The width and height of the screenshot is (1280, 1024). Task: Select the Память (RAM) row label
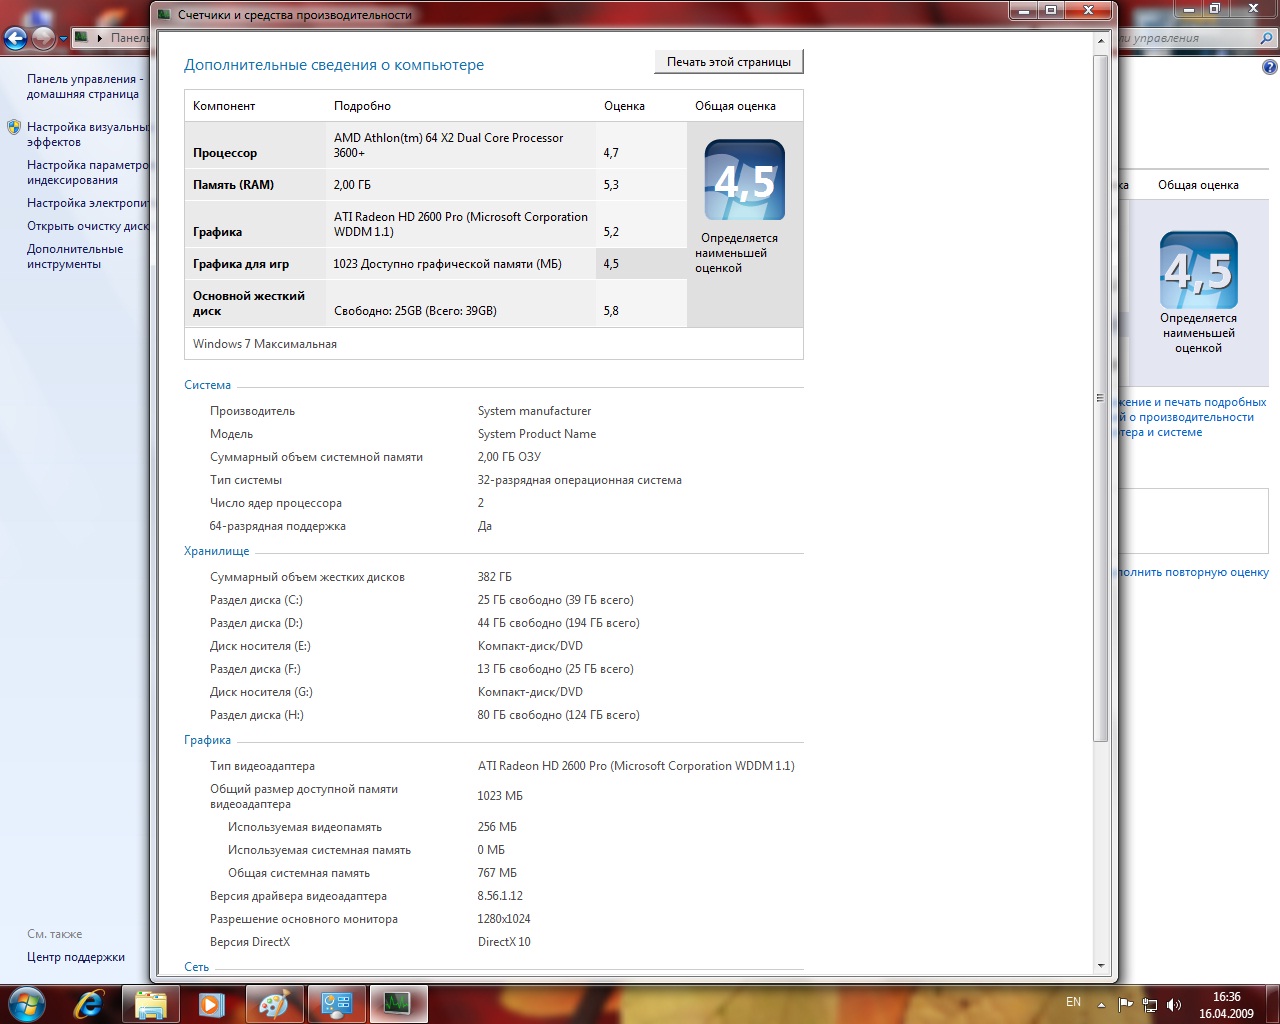coord(233,185)
